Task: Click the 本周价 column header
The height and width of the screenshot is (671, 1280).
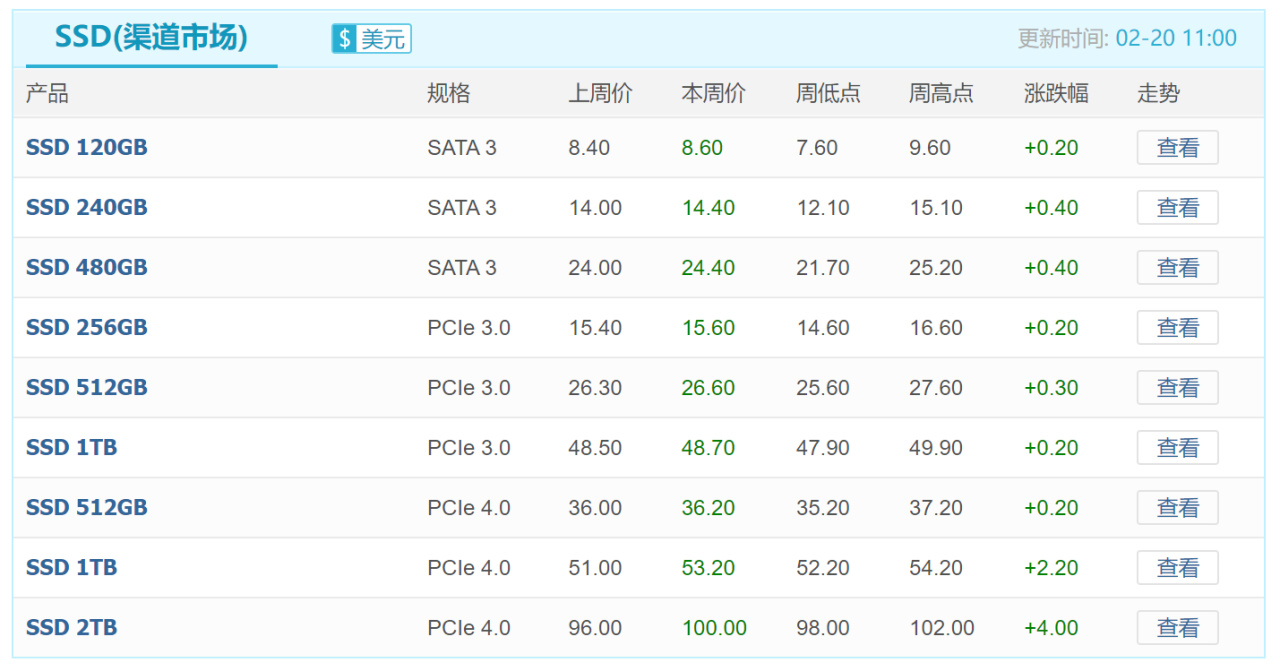Action: tap(713, 94)
